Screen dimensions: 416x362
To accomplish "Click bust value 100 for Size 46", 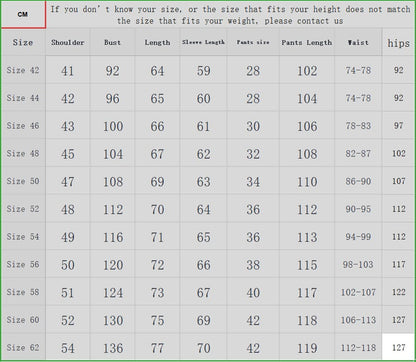I will pyautogui.click(x=113, y=126).
